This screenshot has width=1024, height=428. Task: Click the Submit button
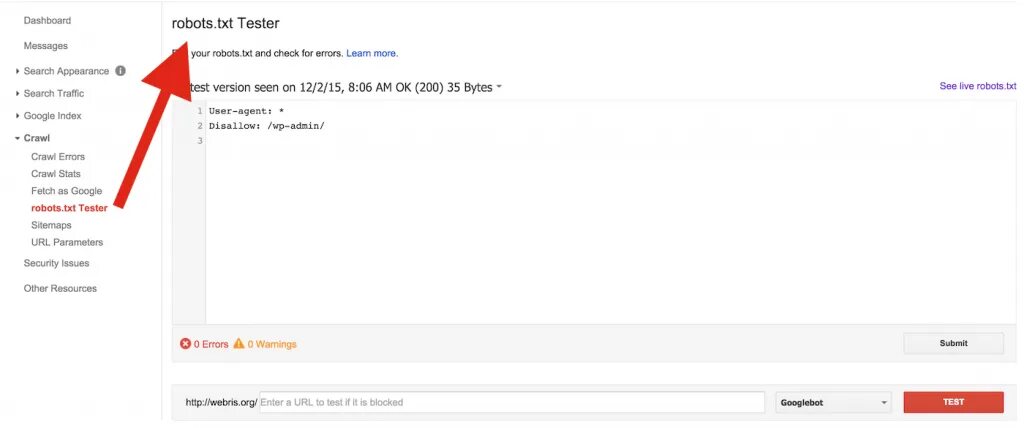[x=953, y=343]
